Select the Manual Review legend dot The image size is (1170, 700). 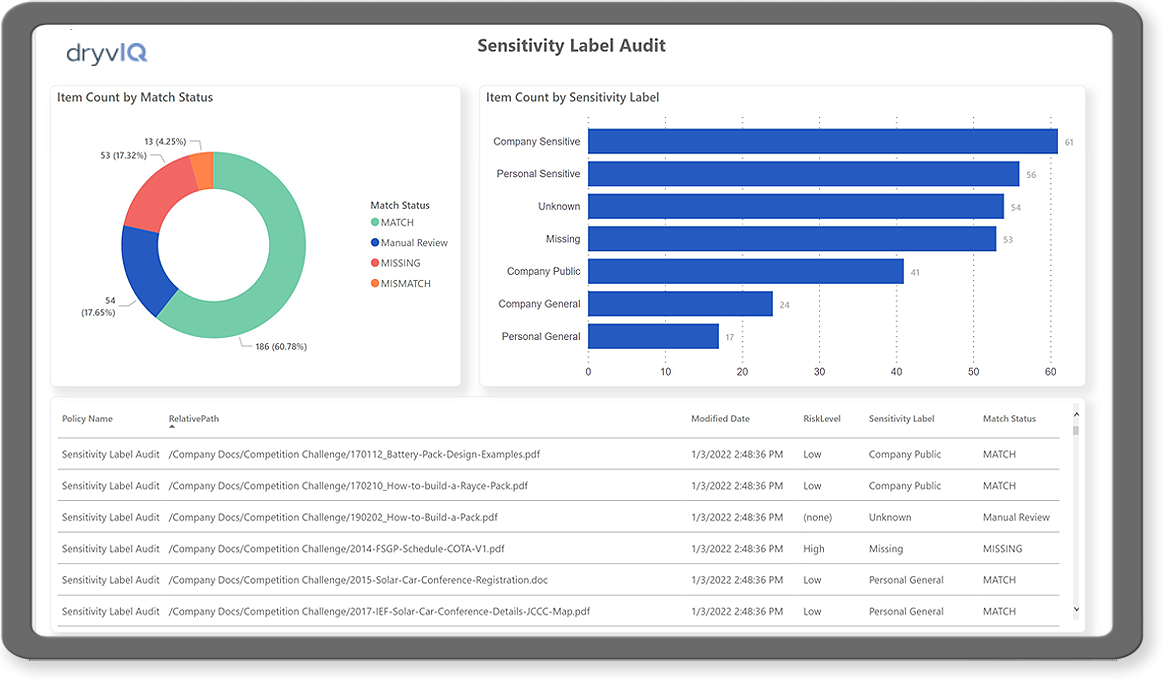click(375, 243)
